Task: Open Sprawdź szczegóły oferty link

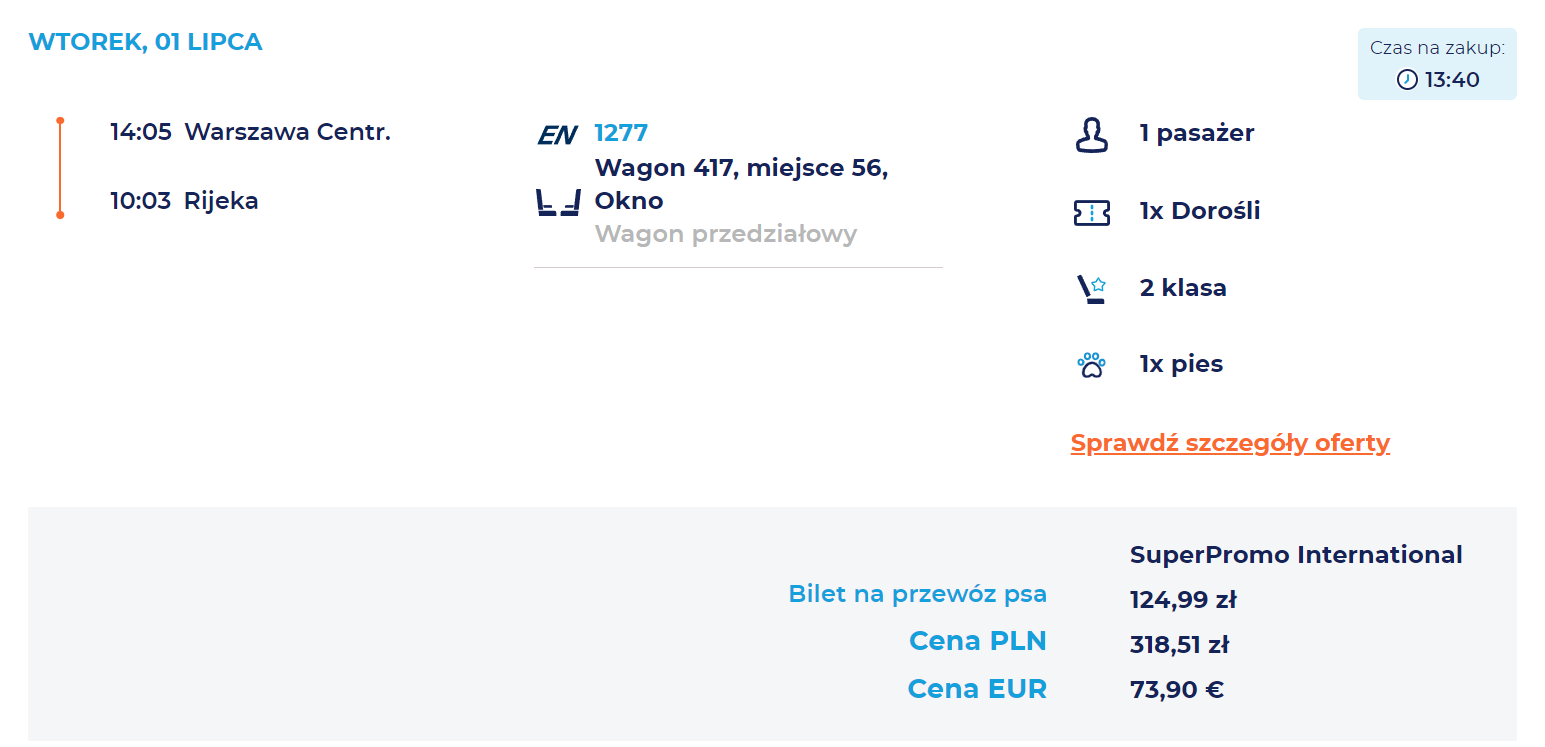Action: pos(1230,443)
